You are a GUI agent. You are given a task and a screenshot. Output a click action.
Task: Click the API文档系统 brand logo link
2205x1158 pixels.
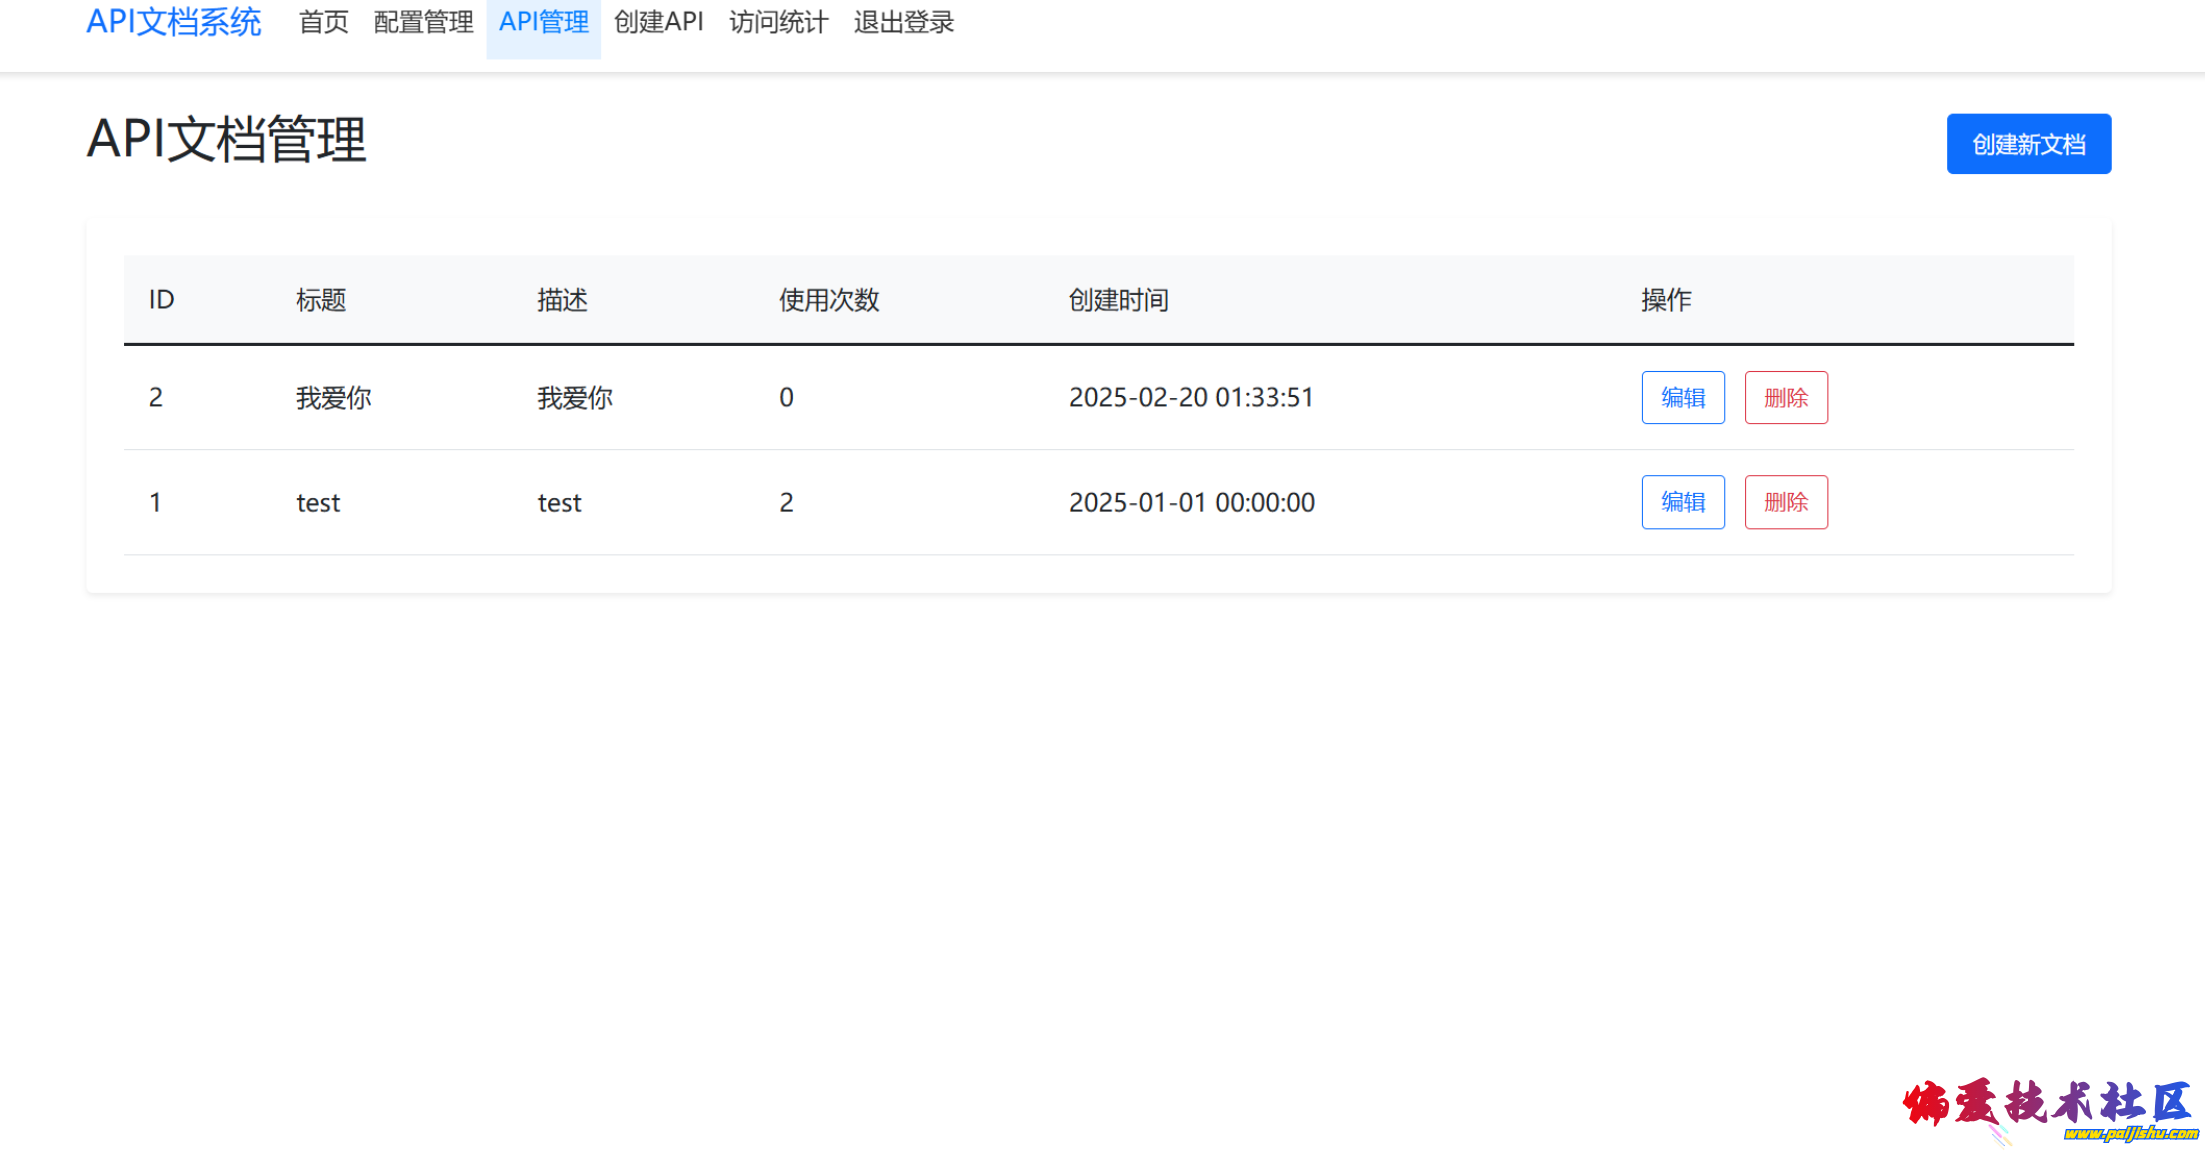pos(173,22)
